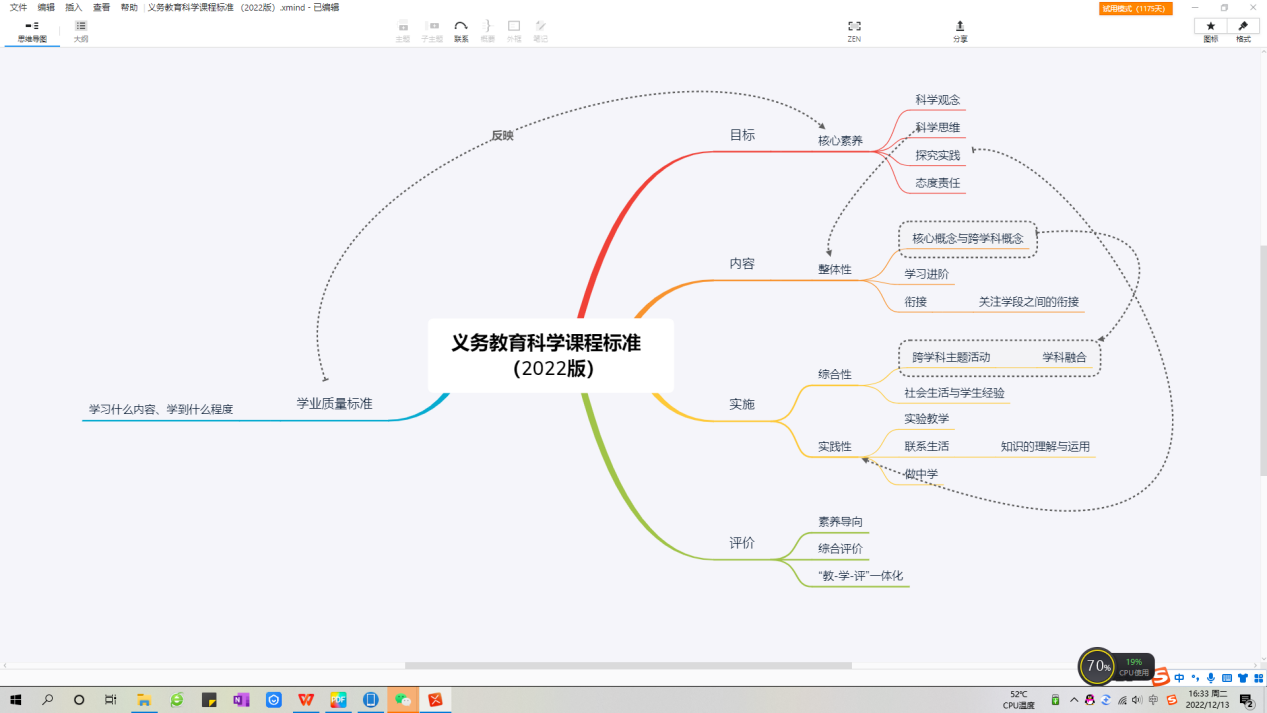Select the 学习进阶 node
Screen dimensions: 1267x713
point(927,274)
